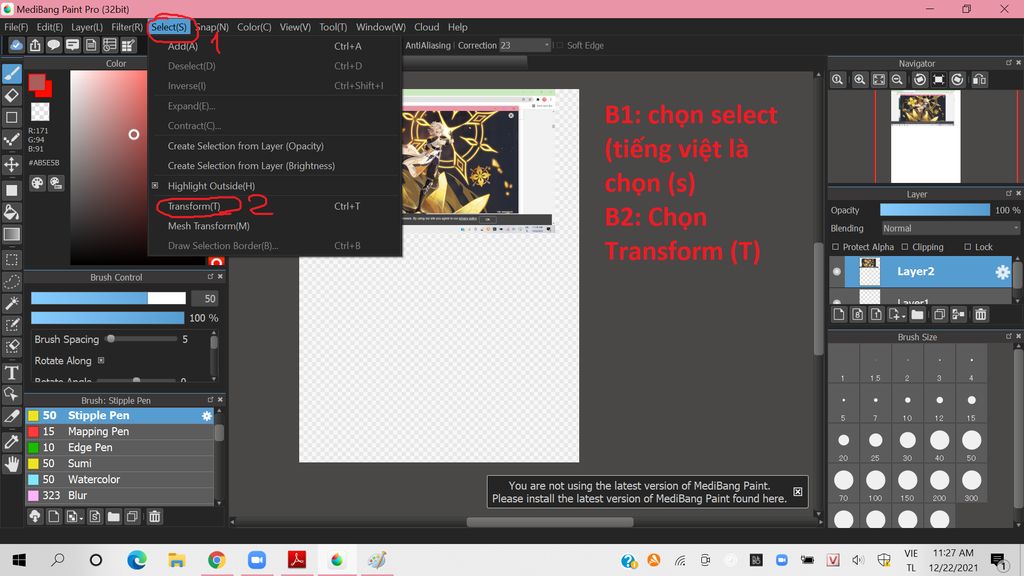The height and width of the screenshot is (576, 1024).
Task: Open Stipple Pen brush settings gear
Action: tap(206, 415)
